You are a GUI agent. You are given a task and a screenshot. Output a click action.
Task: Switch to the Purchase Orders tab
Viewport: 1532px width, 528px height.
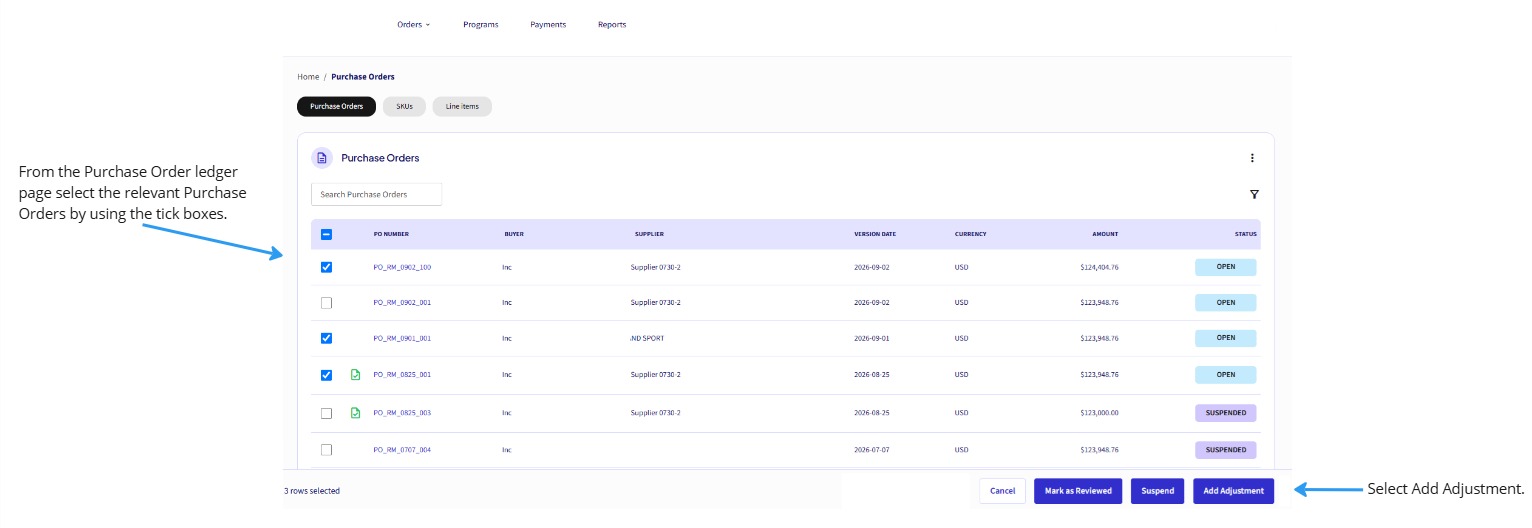point(336,106)
